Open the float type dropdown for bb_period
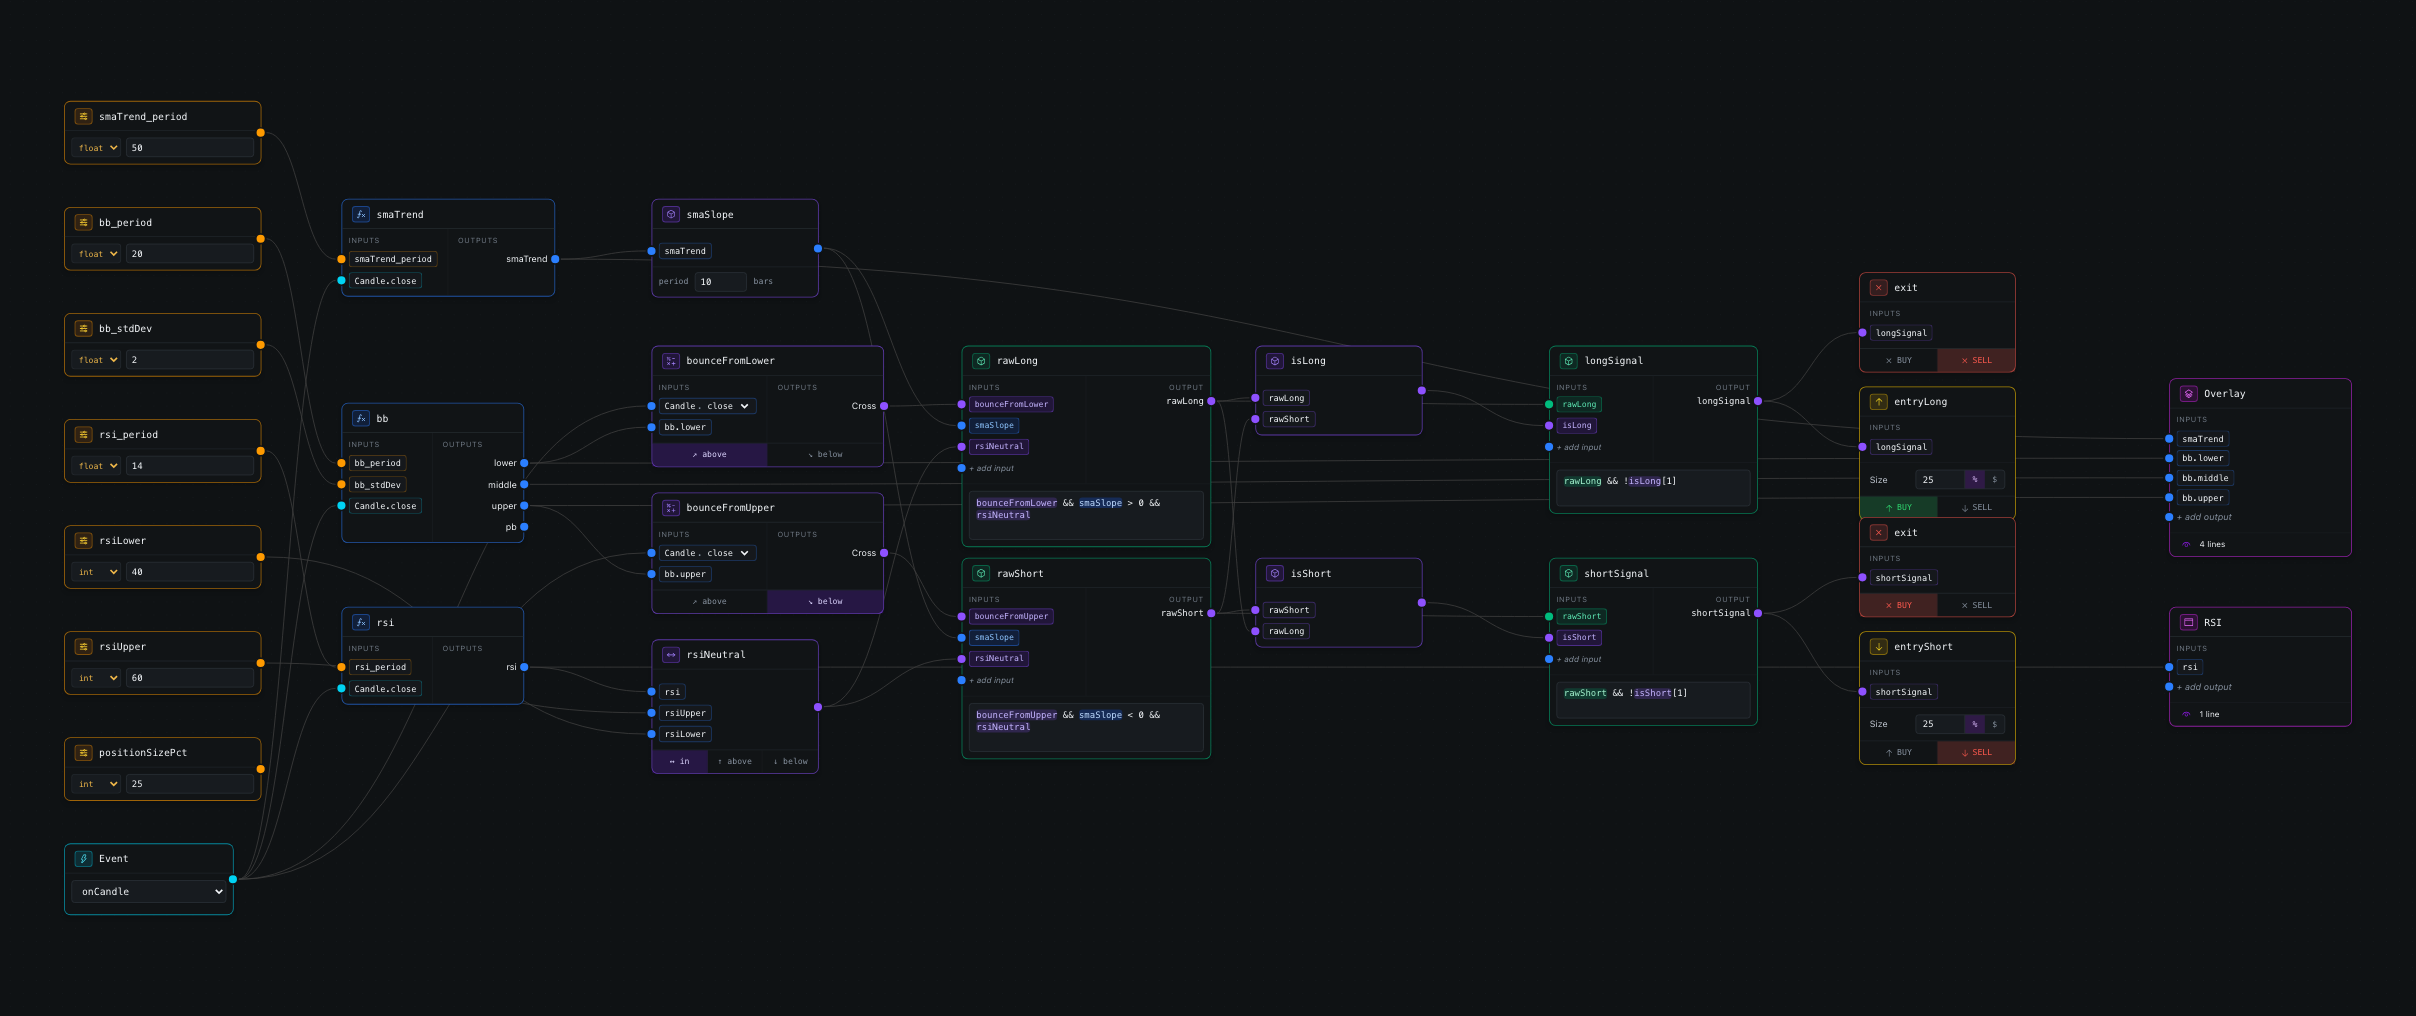2416x1016 pixels. tap(97, 254)
